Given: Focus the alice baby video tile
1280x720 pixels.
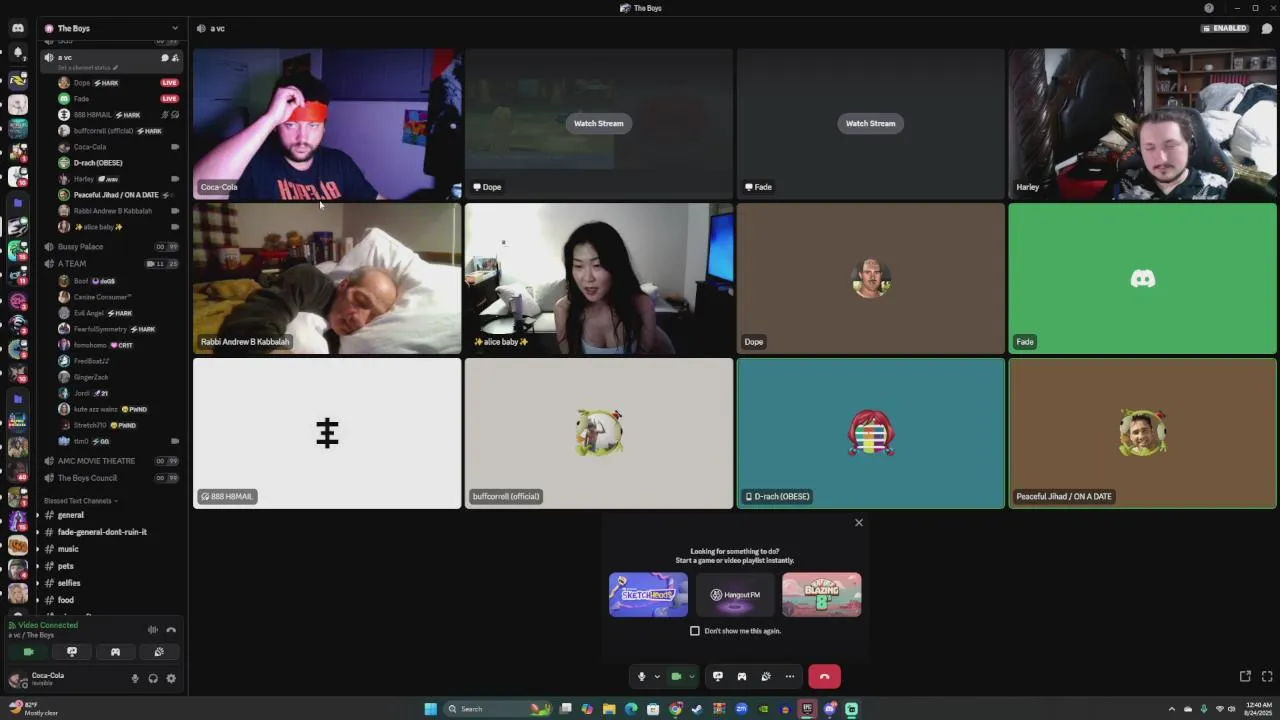Looking at the screenshot, I should tap(598, 279).
